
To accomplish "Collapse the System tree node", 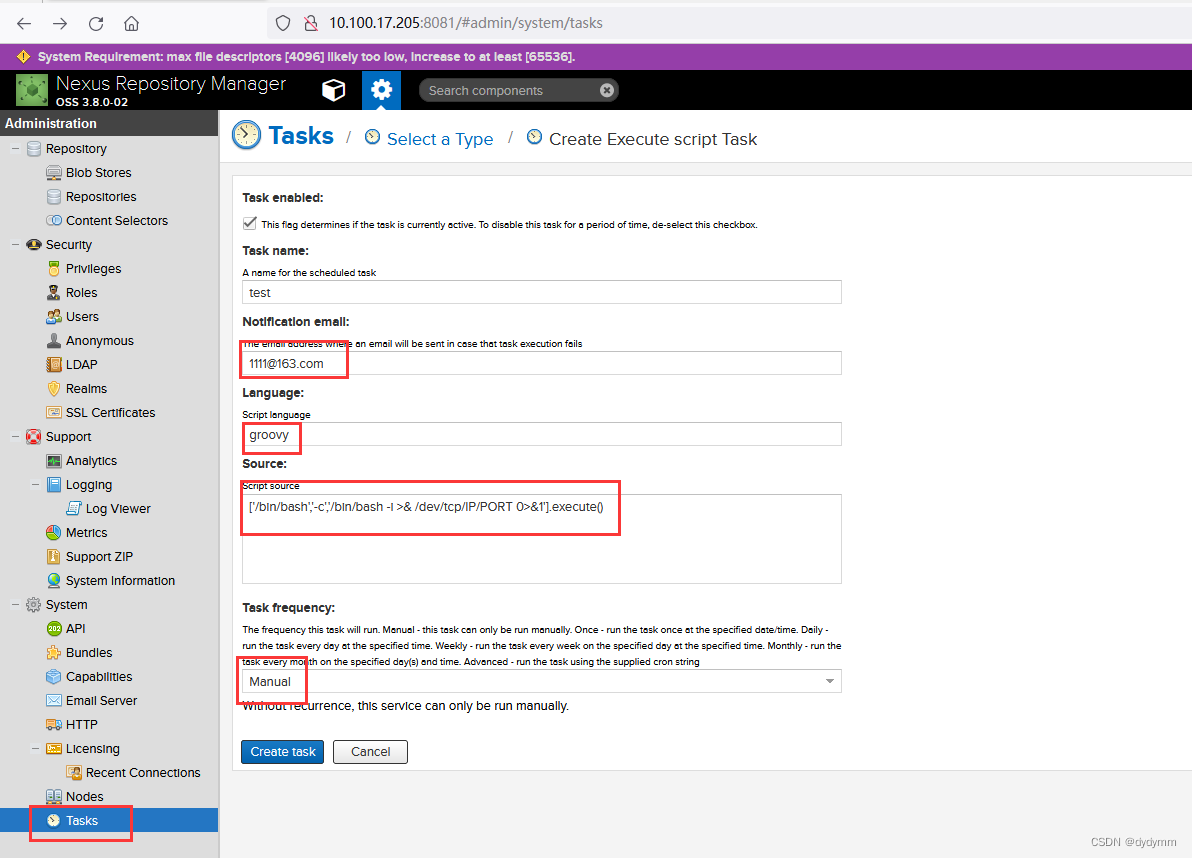I will coord(15,605).
